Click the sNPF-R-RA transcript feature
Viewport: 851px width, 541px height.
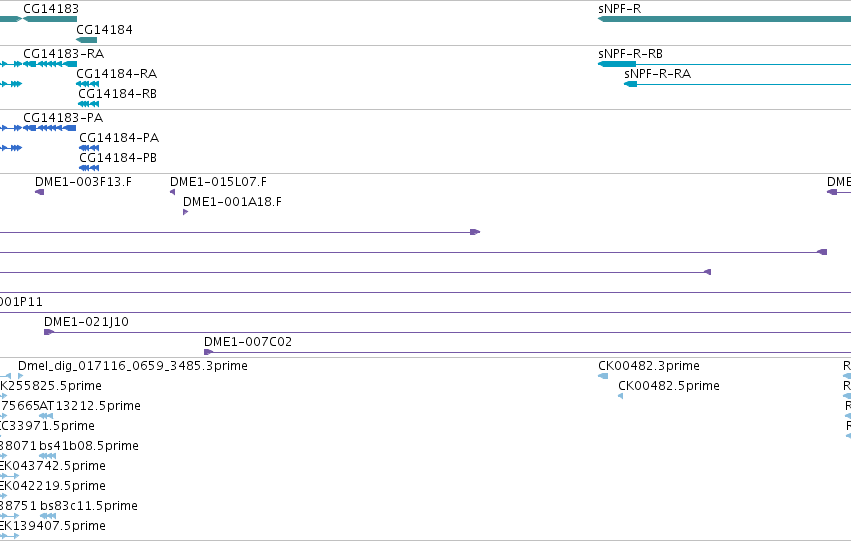tap(738, 84)
